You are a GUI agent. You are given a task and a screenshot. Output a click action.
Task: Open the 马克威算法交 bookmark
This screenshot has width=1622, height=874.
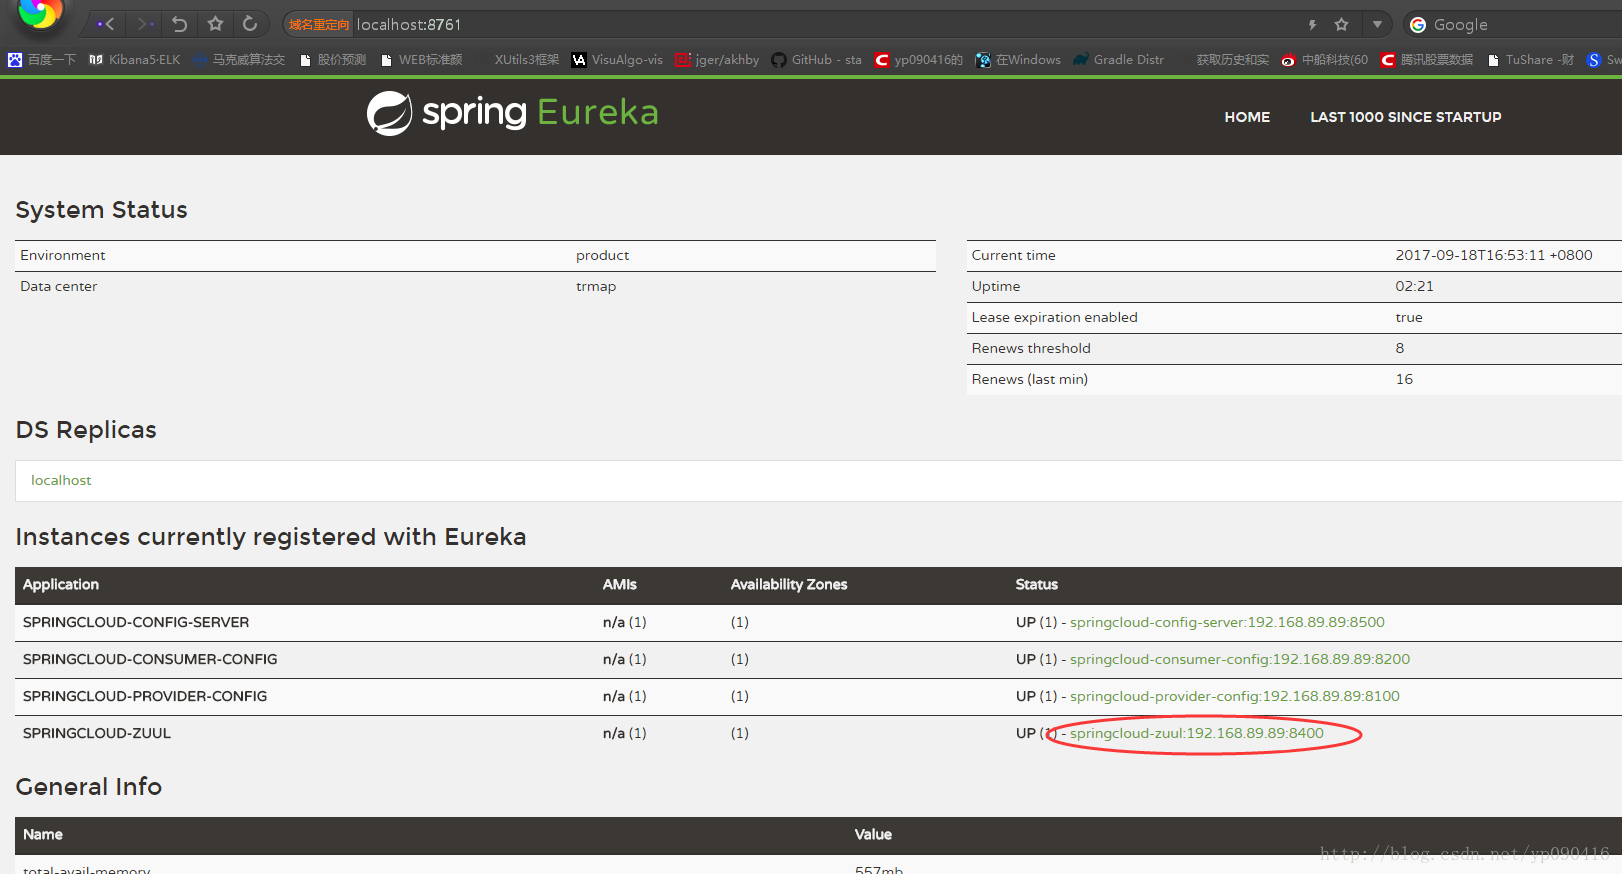click(x=239, y=60)
